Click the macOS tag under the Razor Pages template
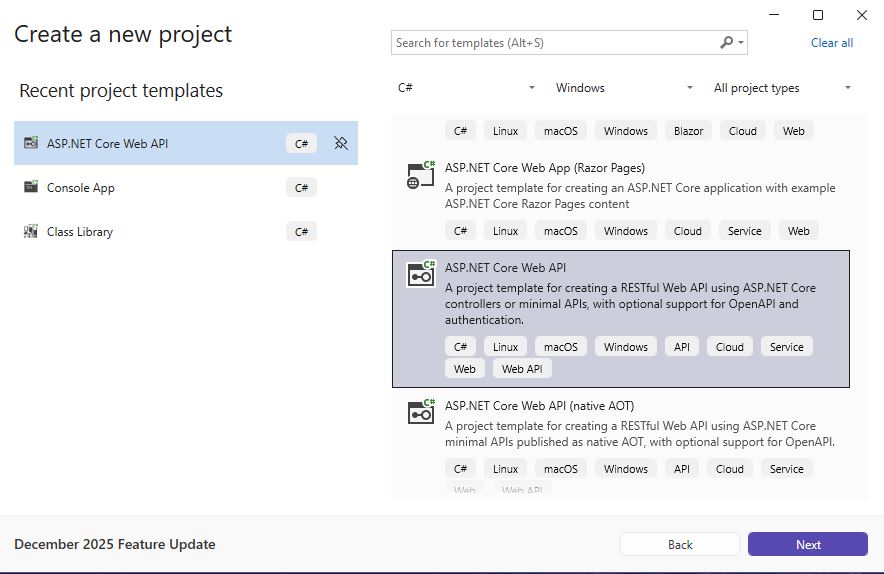This screenshot has width=884, height=574. [x=560, y=231]
